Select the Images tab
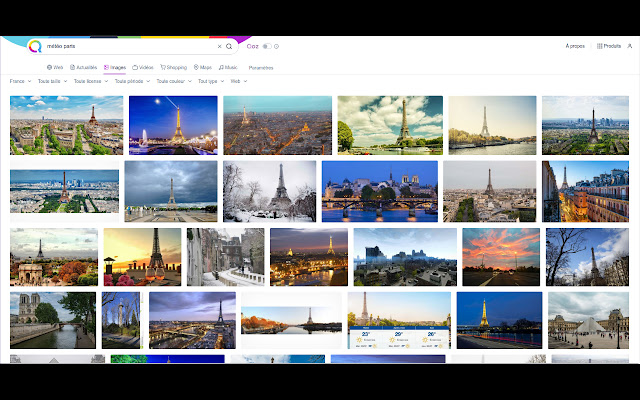This screenshot has width=640, height=400. (115, 67)
